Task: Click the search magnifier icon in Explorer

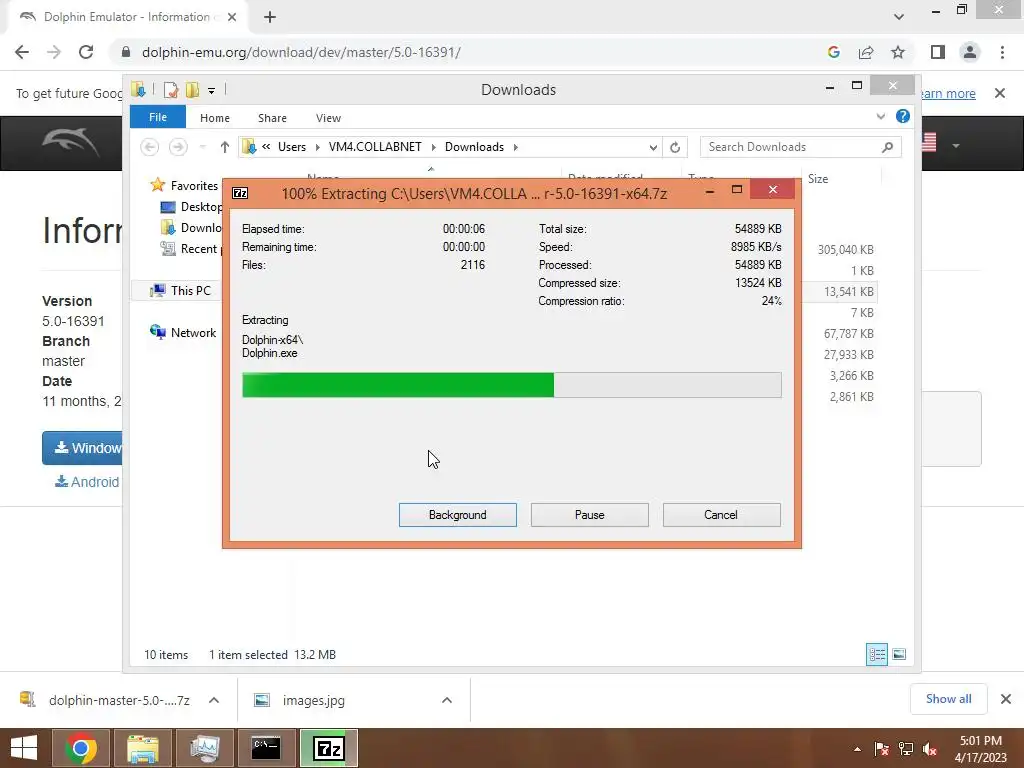Action: (887, 147)
